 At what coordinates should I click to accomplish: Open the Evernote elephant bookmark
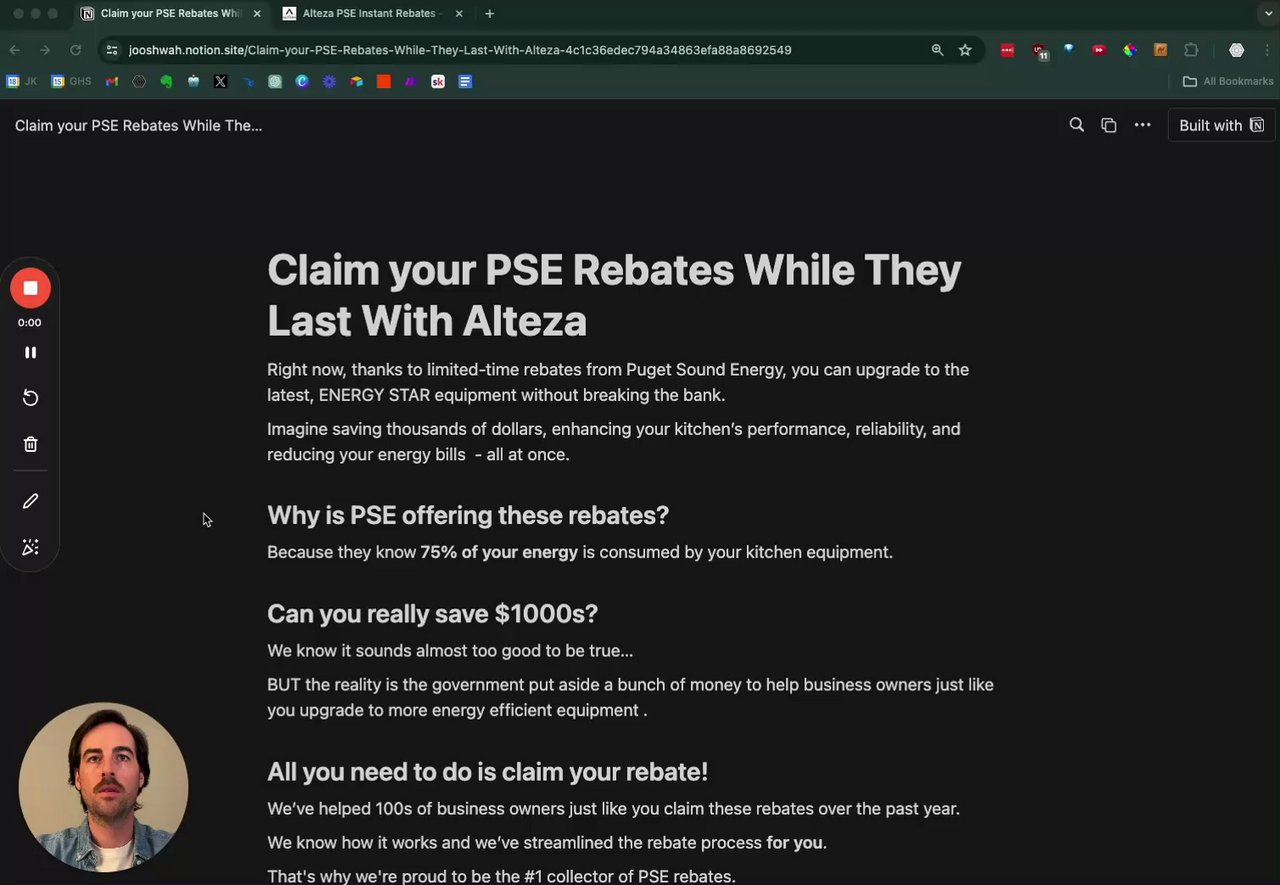click(x=166, y=81)
